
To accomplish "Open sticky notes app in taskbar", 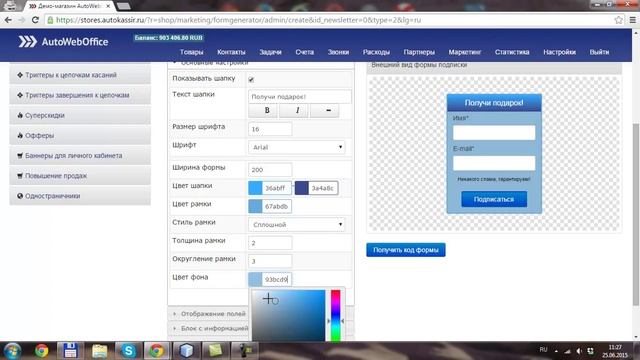I will tap(215, 351).
